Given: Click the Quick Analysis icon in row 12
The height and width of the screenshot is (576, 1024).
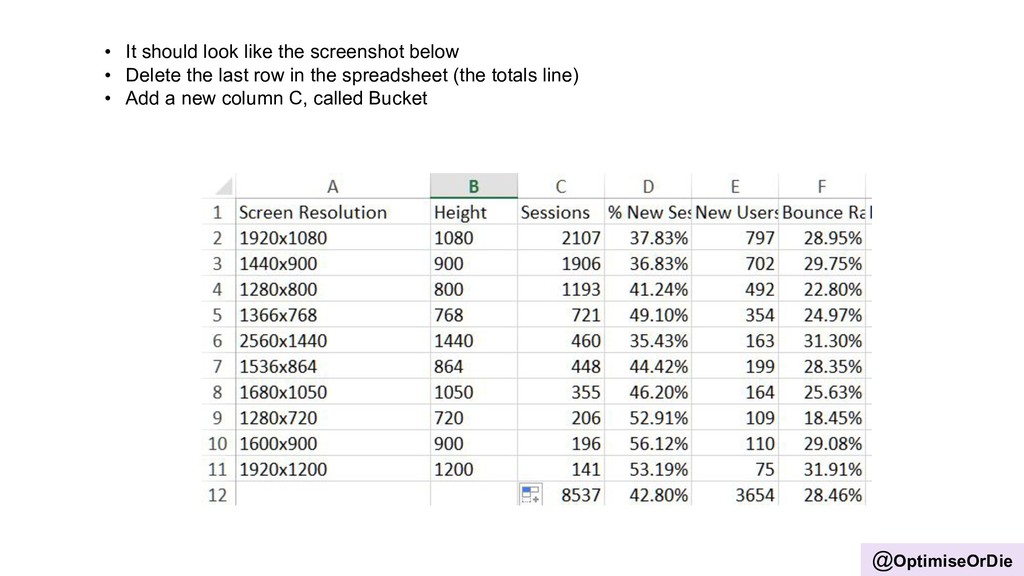Looking at the screenshot, I should (531, 494).
